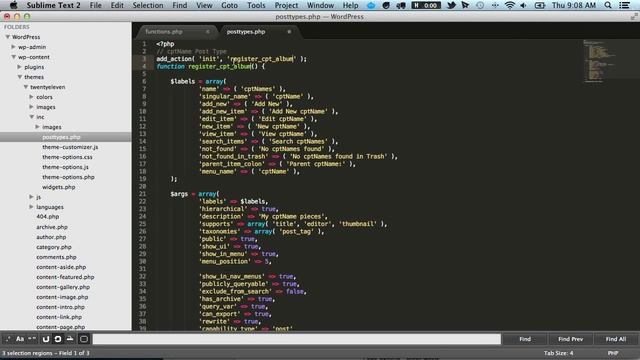Click the volume icon in menu bar

(524, 5)
